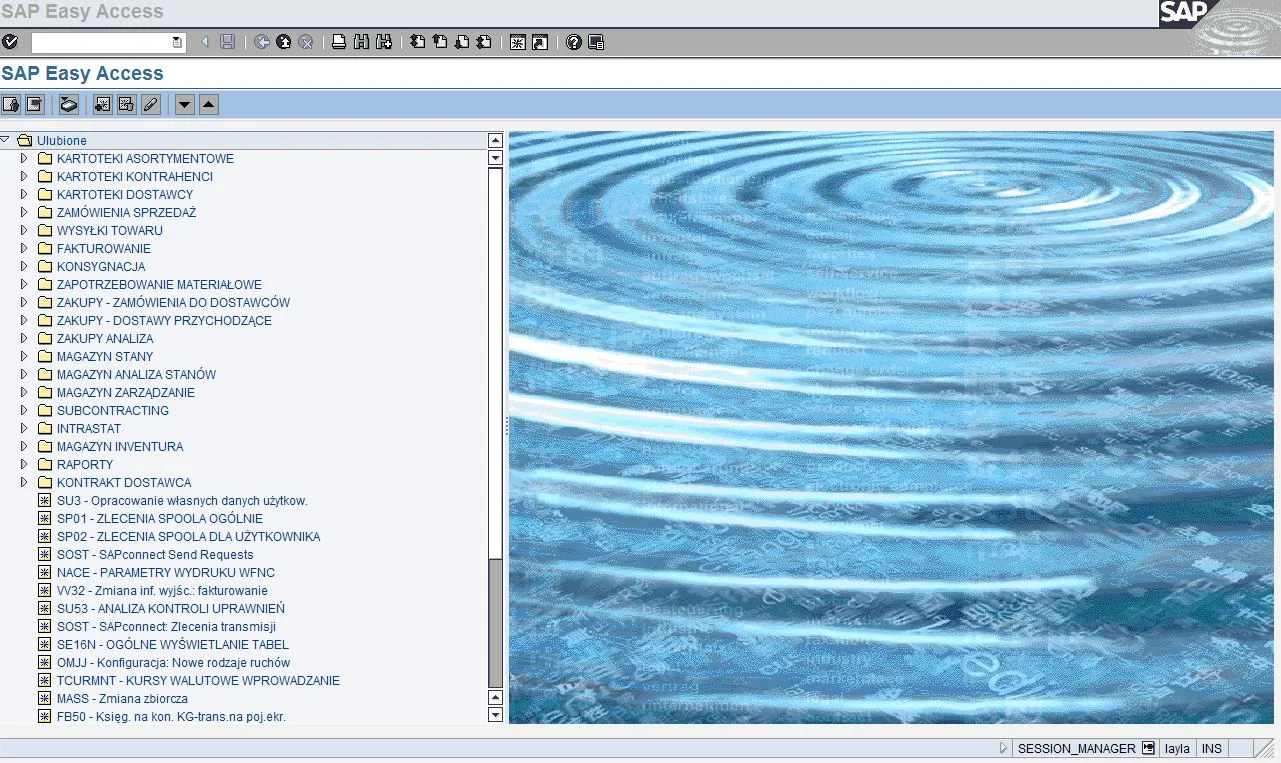Click the bottommost scroll arrow of the tree
Screen dimensions: 1281x763
coord(495,715)
